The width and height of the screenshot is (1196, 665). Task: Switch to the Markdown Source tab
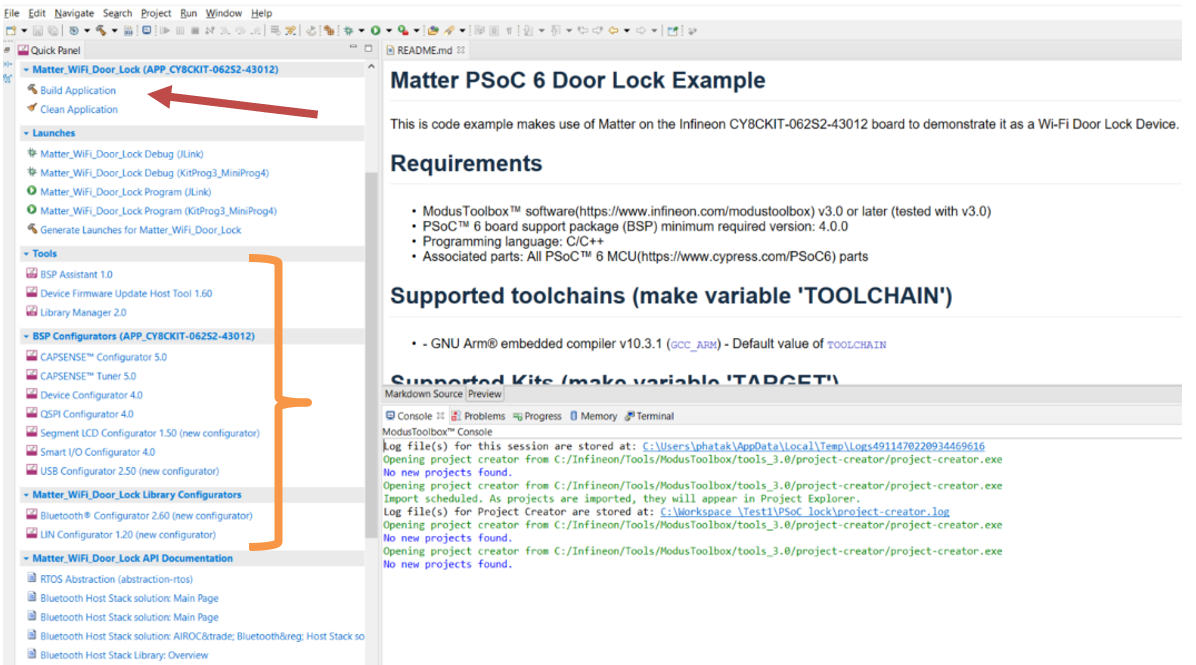423,394
